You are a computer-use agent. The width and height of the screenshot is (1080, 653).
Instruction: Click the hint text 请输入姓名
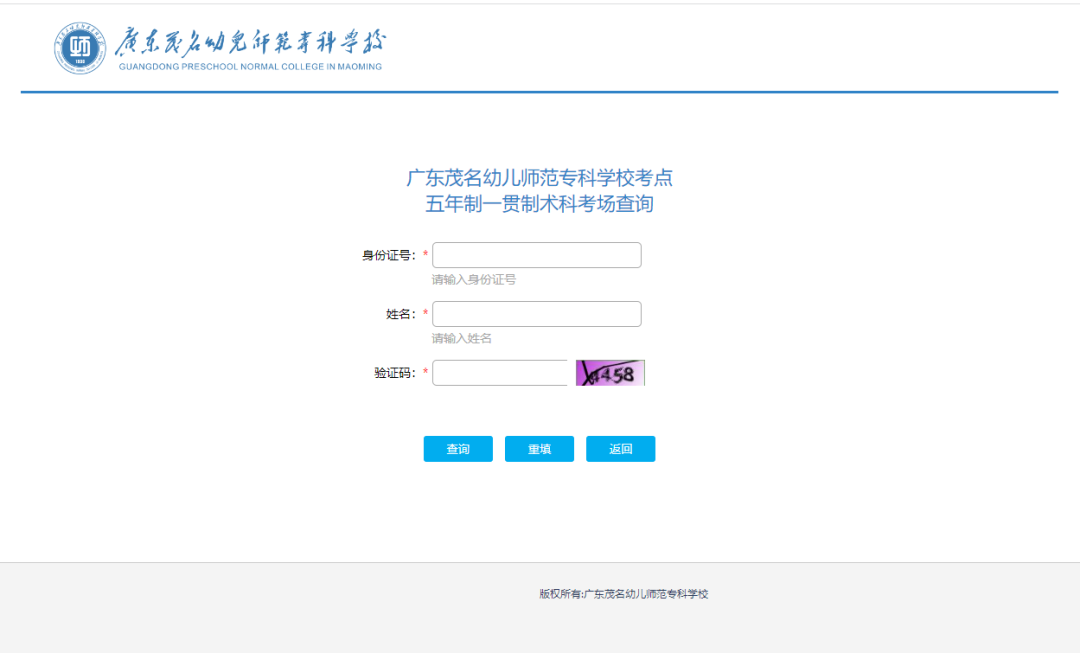(x=462, y=339)
